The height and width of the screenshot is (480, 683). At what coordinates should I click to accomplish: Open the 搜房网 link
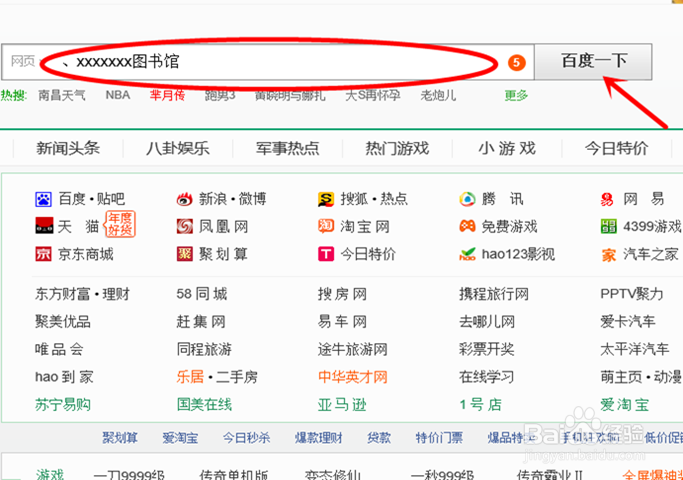(x=342, y=294)
